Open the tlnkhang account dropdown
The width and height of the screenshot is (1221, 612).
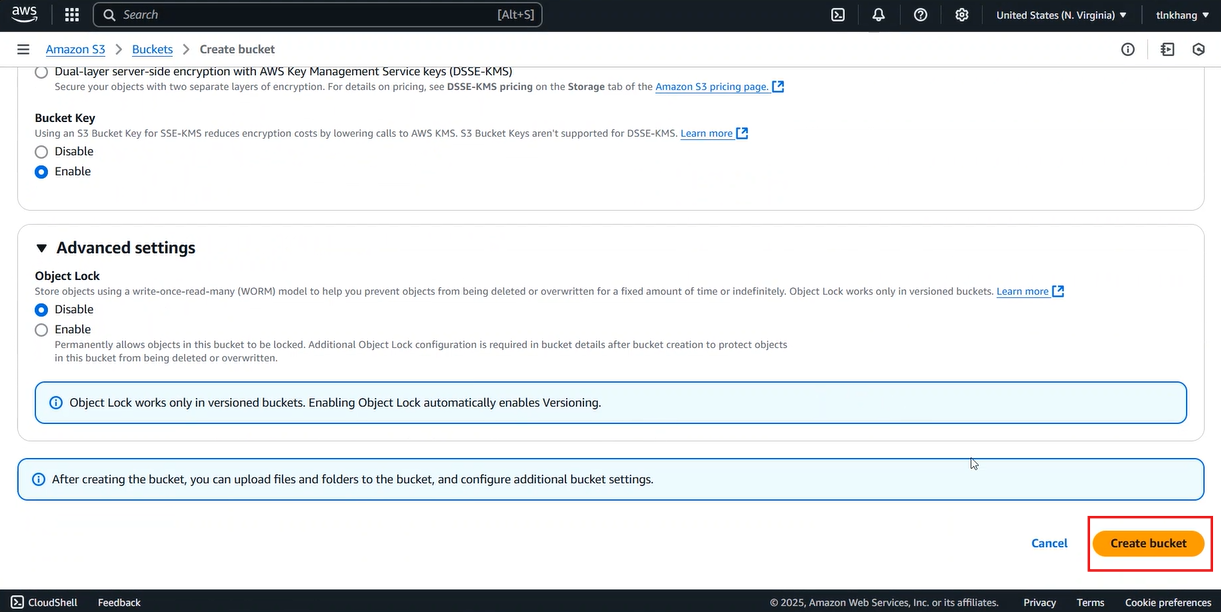pyautogui.click(x=1182, y=15)
